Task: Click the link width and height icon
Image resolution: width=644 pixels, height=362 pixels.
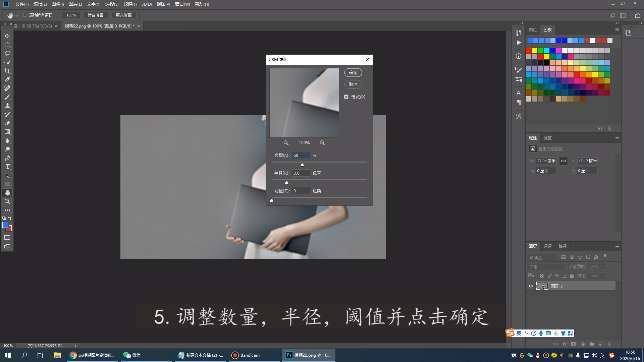Action: (x=563, y=161)
